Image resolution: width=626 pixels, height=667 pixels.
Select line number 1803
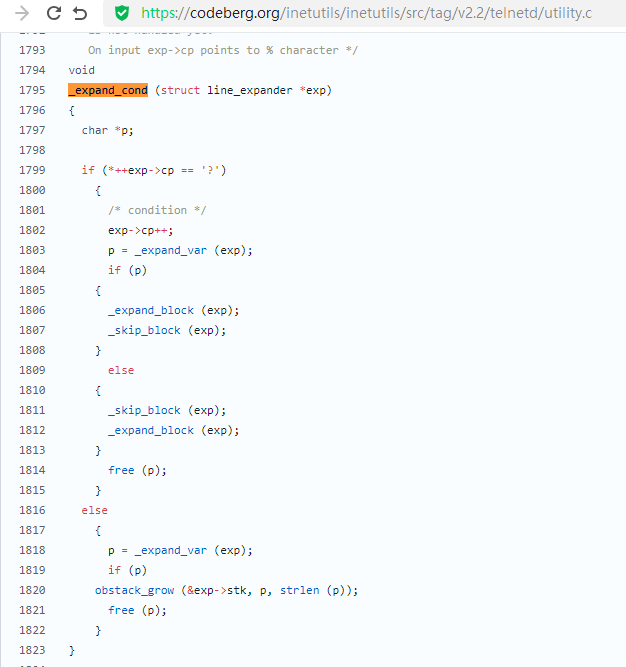[x=32, y=250]
